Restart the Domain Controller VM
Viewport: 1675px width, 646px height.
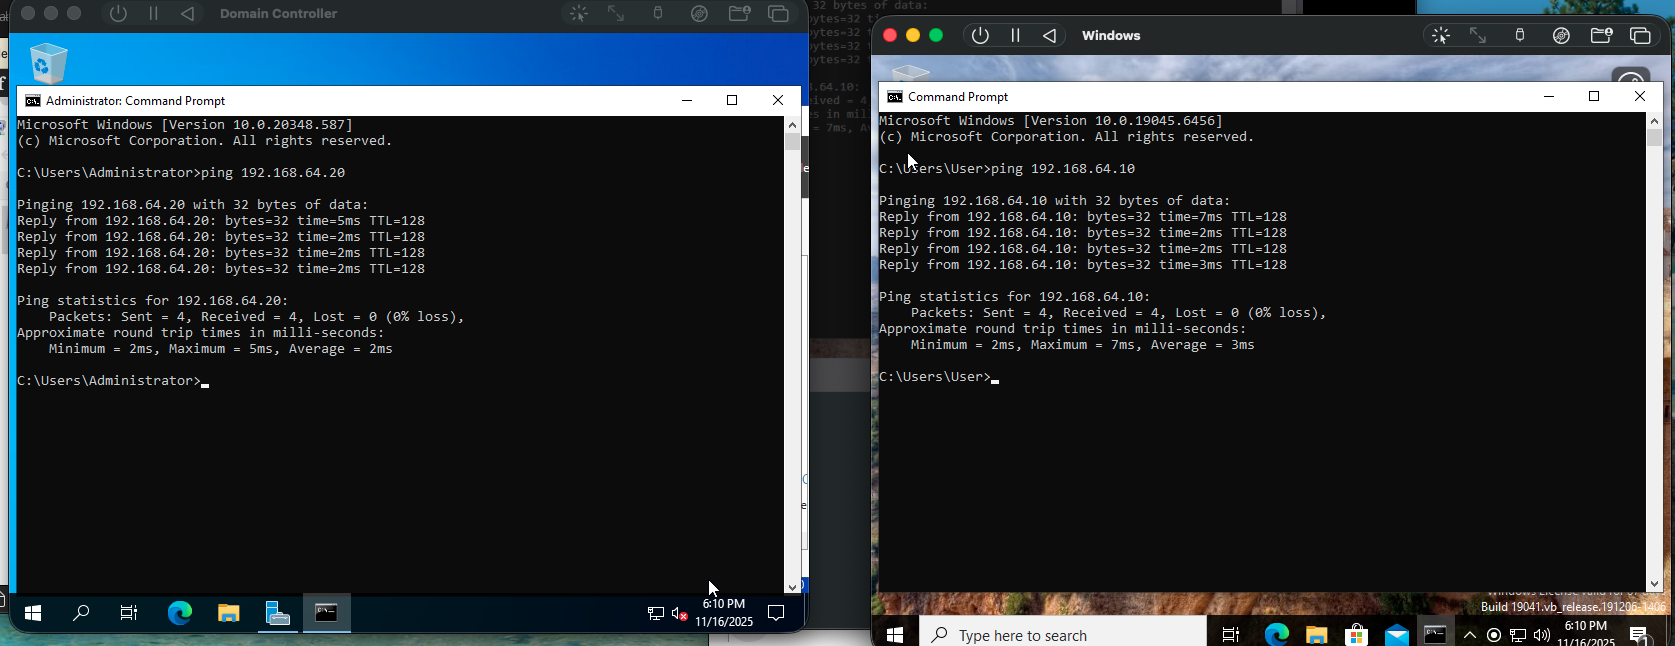pyautogui.click(x=187, y=14)
